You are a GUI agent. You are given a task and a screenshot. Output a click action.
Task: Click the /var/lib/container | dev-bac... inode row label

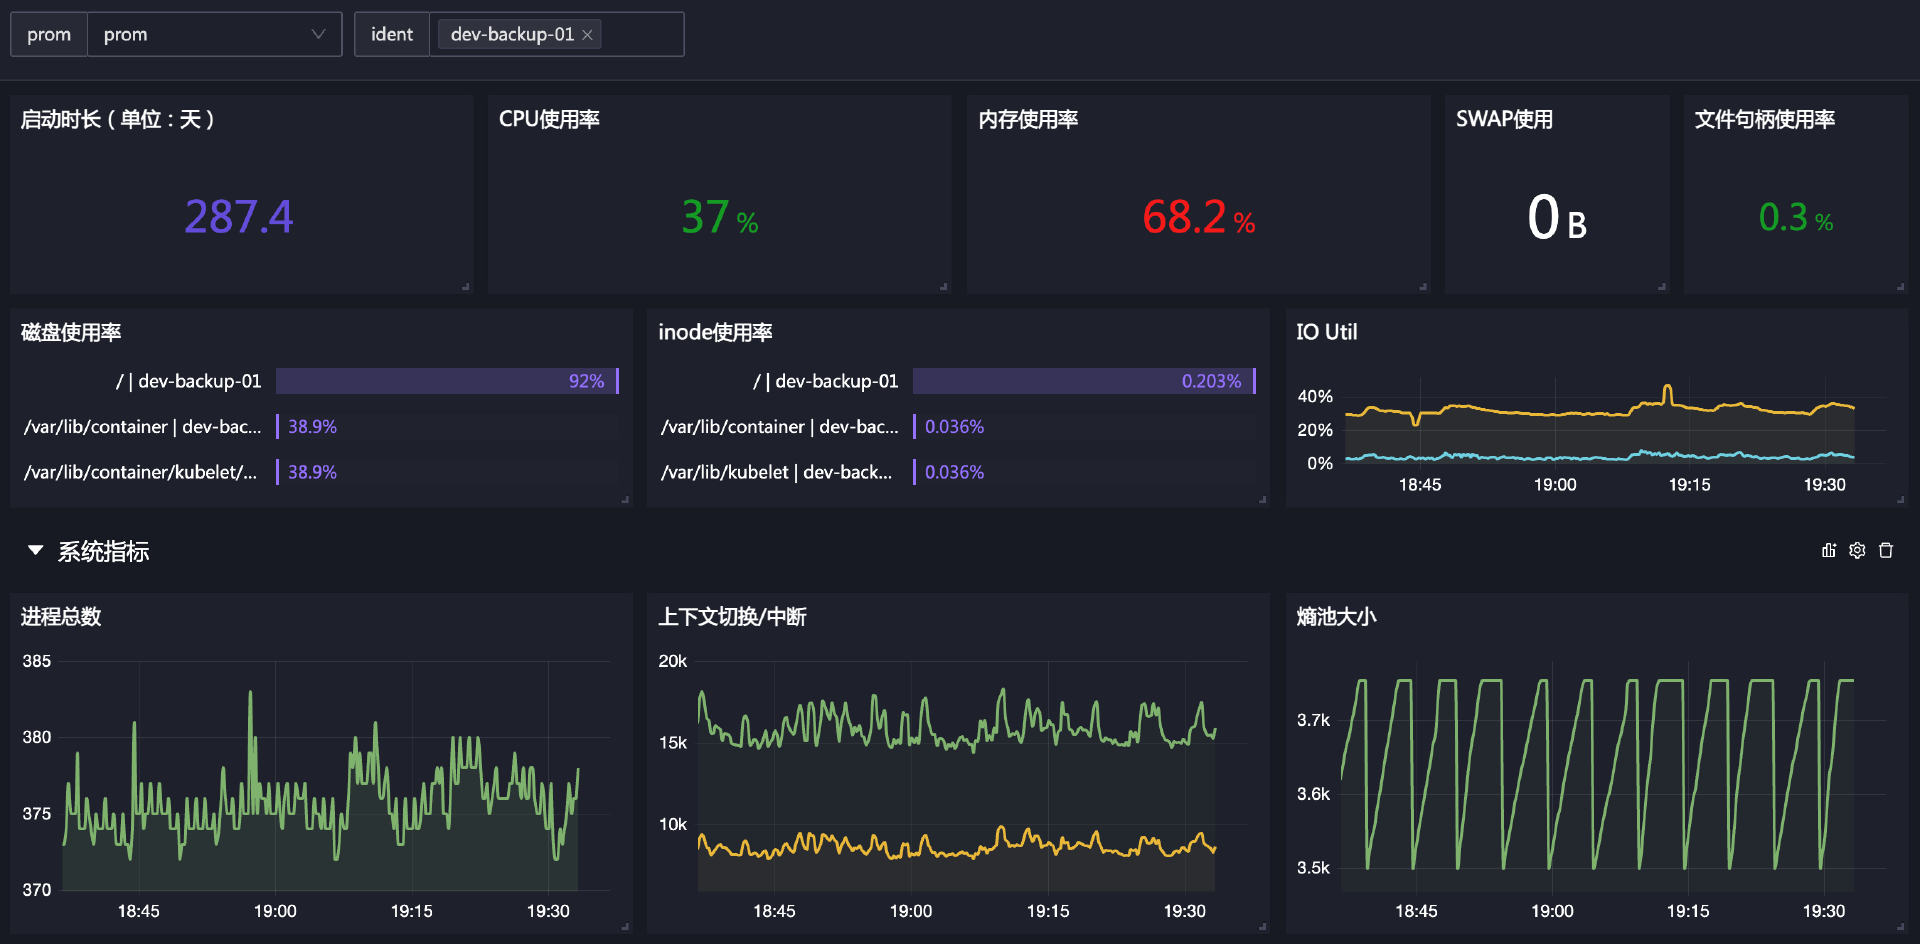779,427
